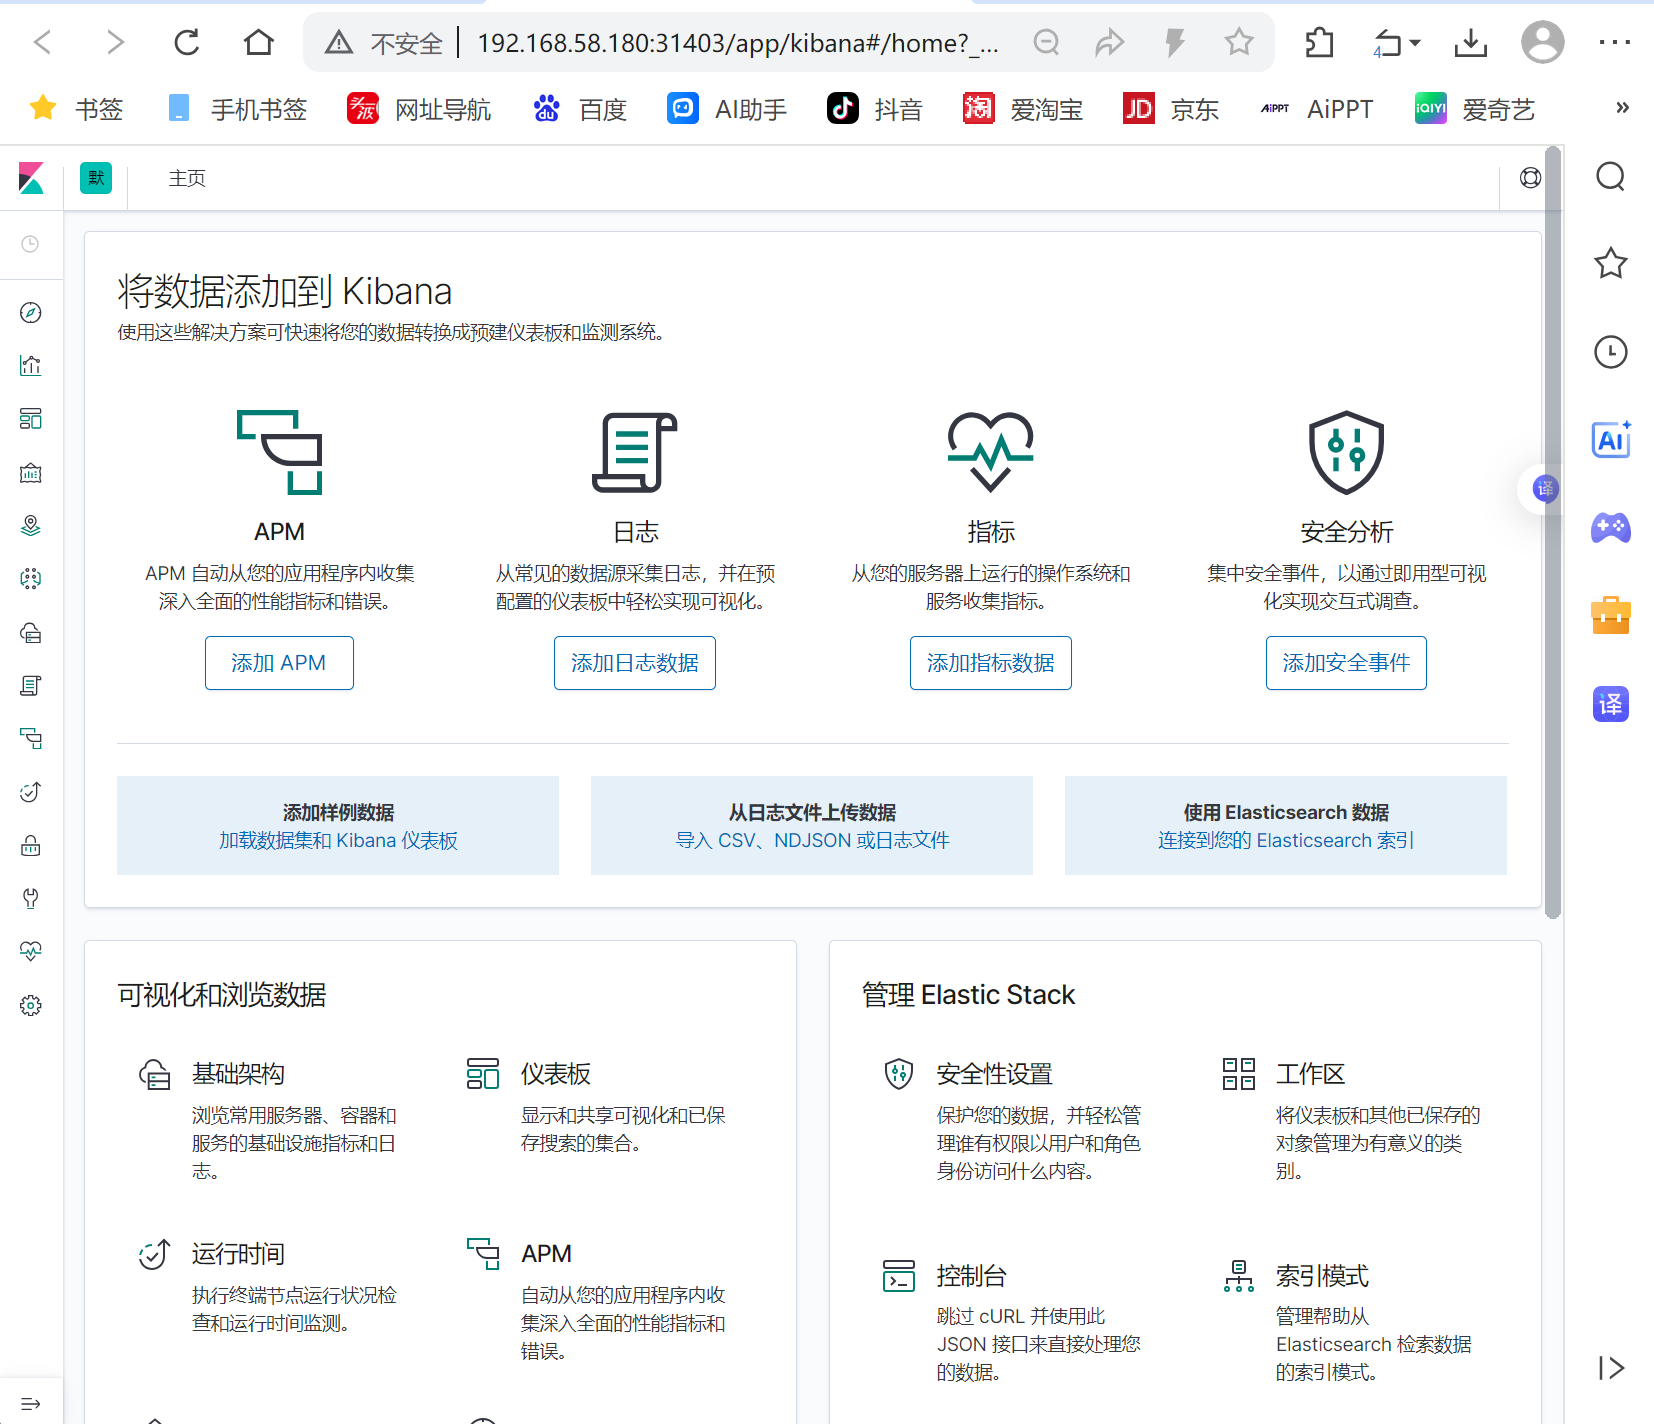Open APM entry in visualize section
The height and width of the screenshot is (1424, 1654).
(546, 1254)
